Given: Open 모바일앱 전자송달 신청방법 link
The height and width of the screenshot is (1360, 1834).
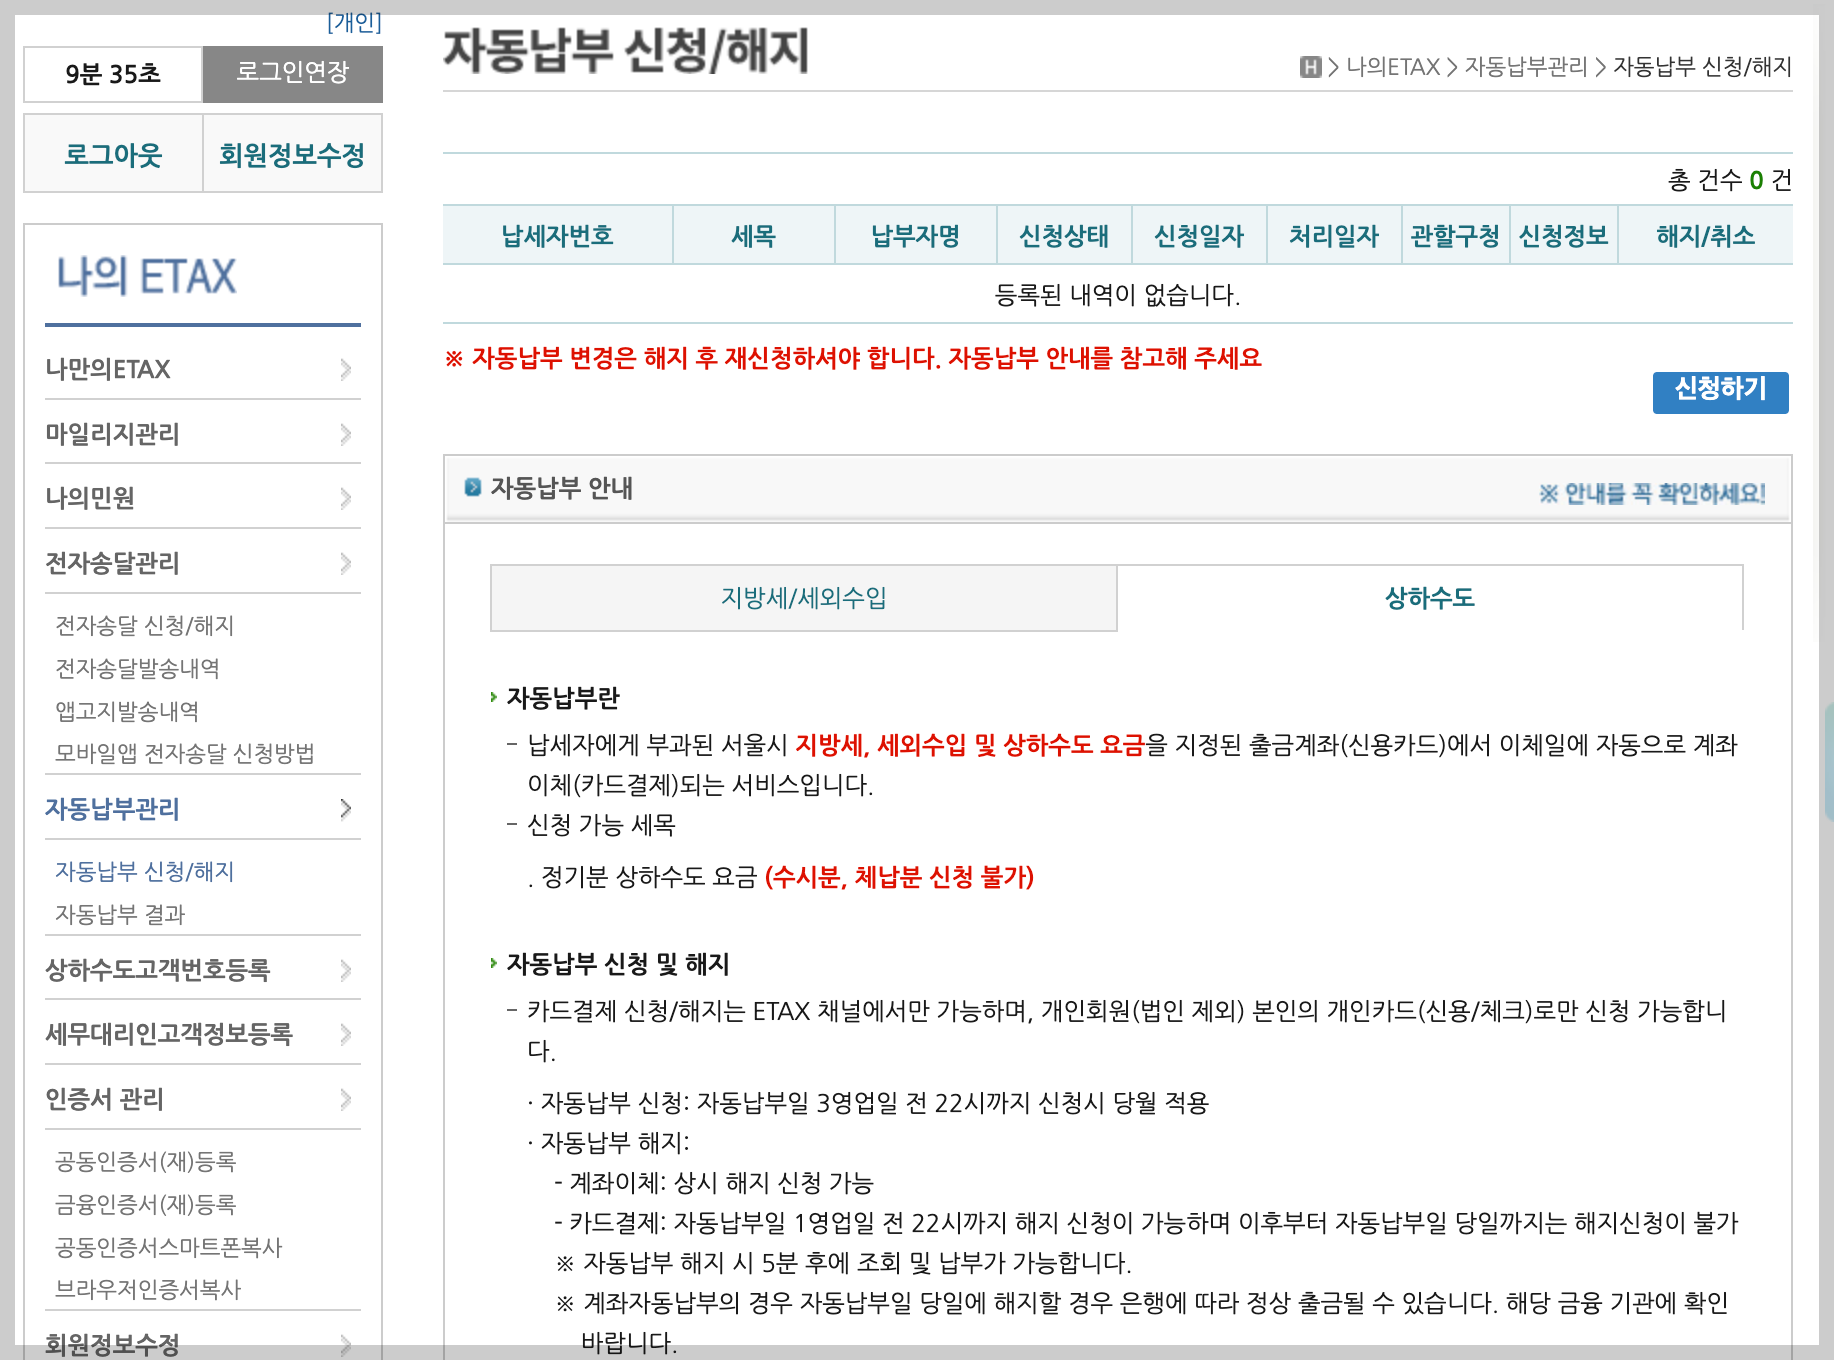Looking at the screenshot, I should (x=185, y=753).
